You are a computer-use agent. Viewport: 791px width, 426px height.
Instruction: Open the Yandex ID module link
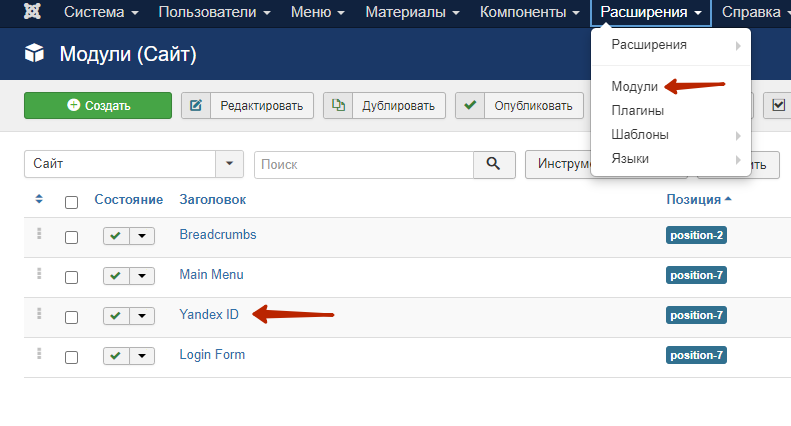pyautogui.click(x=209, y=314)
